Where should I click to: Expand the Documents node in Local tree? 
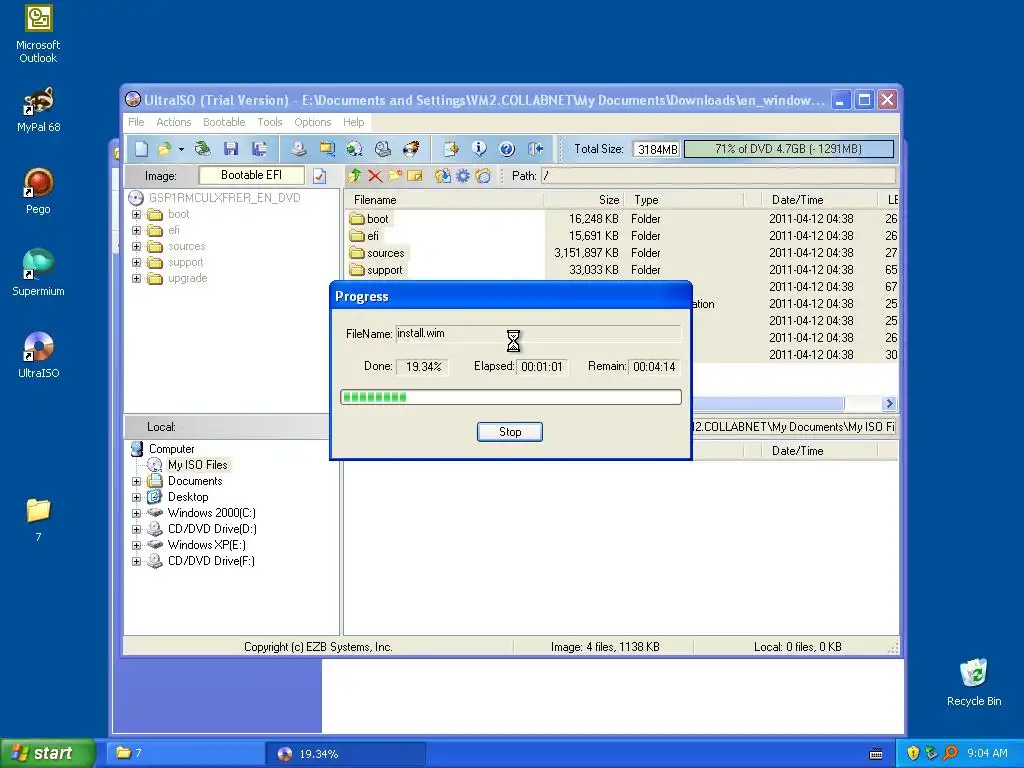click(136, 481)
